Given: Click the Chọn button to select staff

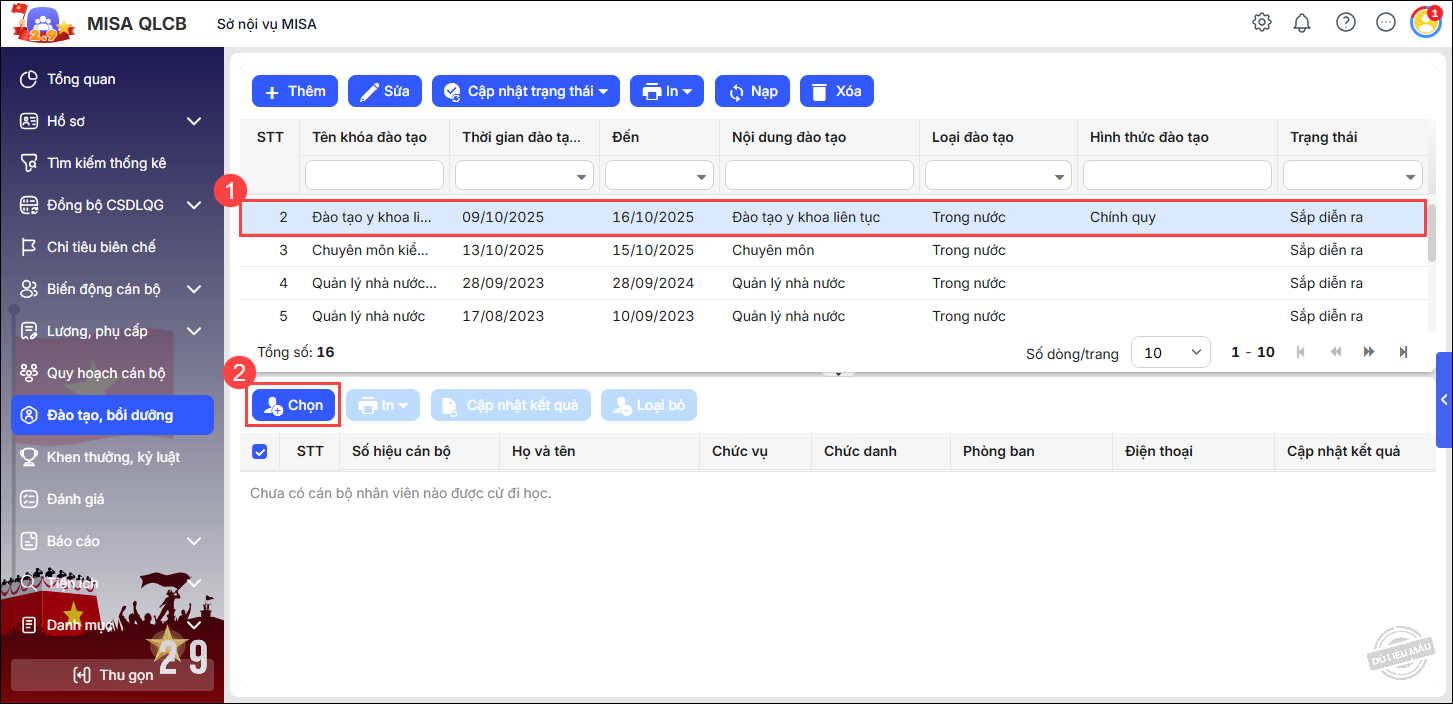Looking at the screenshot, I should click(x=295, y=405).
